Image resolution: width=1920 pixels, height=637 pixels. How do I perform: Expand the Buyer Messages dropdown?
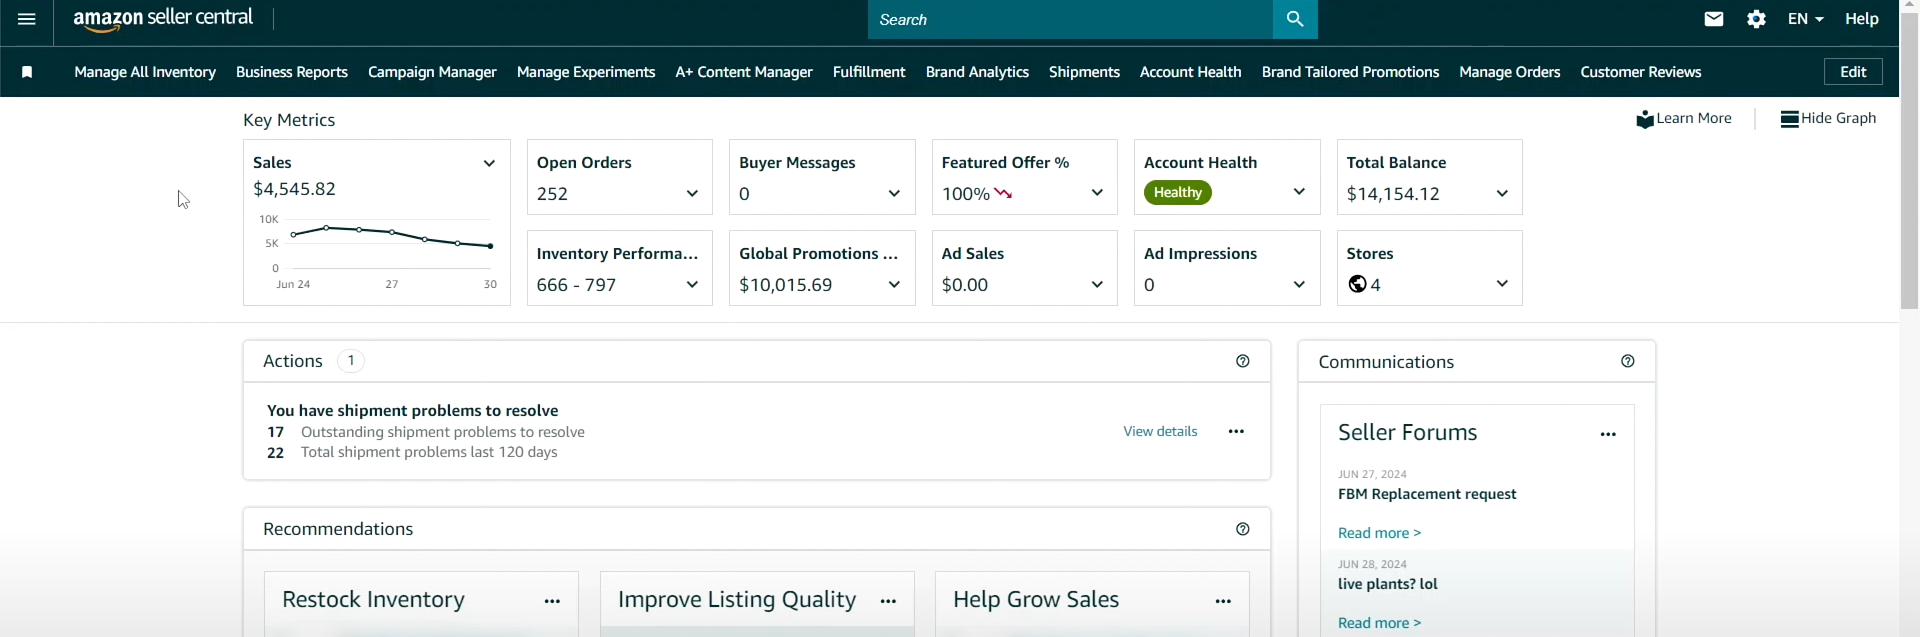pyautogui.click(x=894, y=194)
